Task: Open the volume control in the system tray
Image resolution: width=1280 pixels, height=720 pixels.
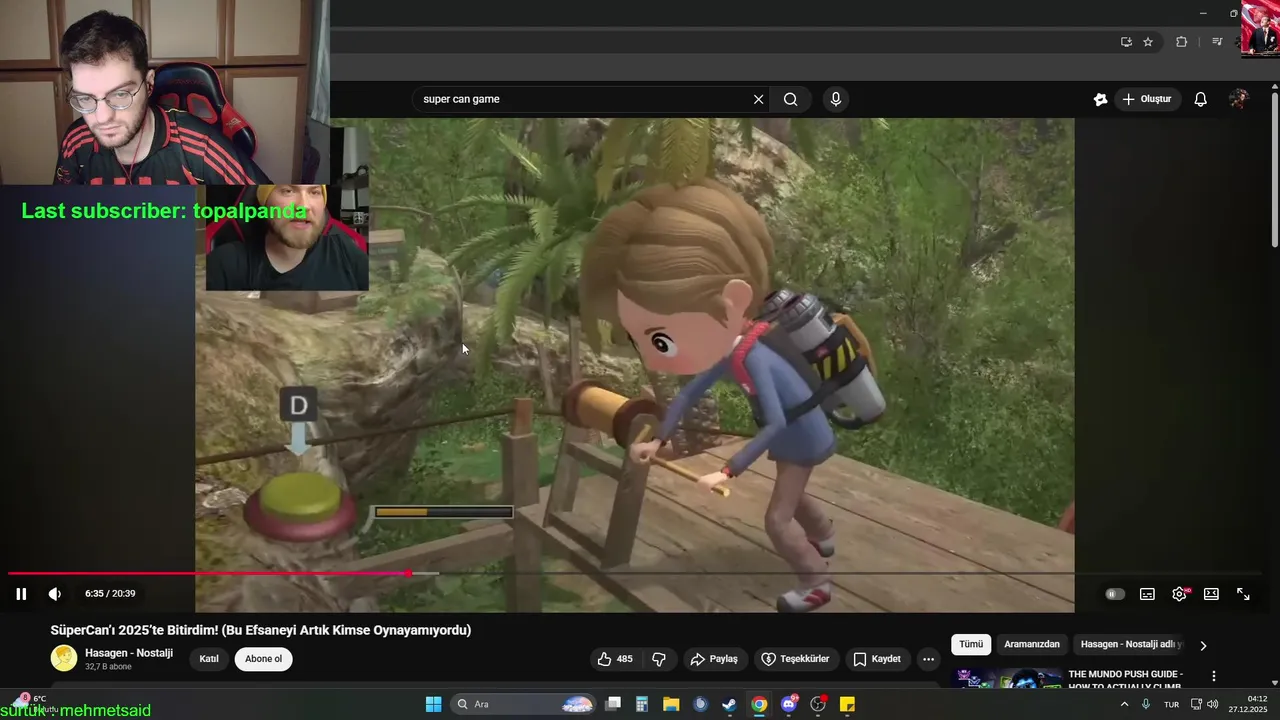Action: coord(1212,704)
